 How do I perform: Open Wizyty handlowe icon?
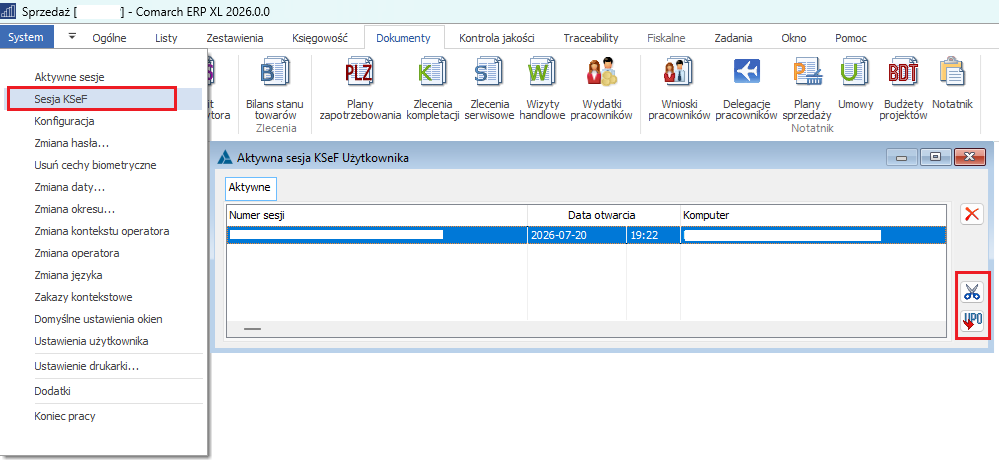[x=542, y=73]
